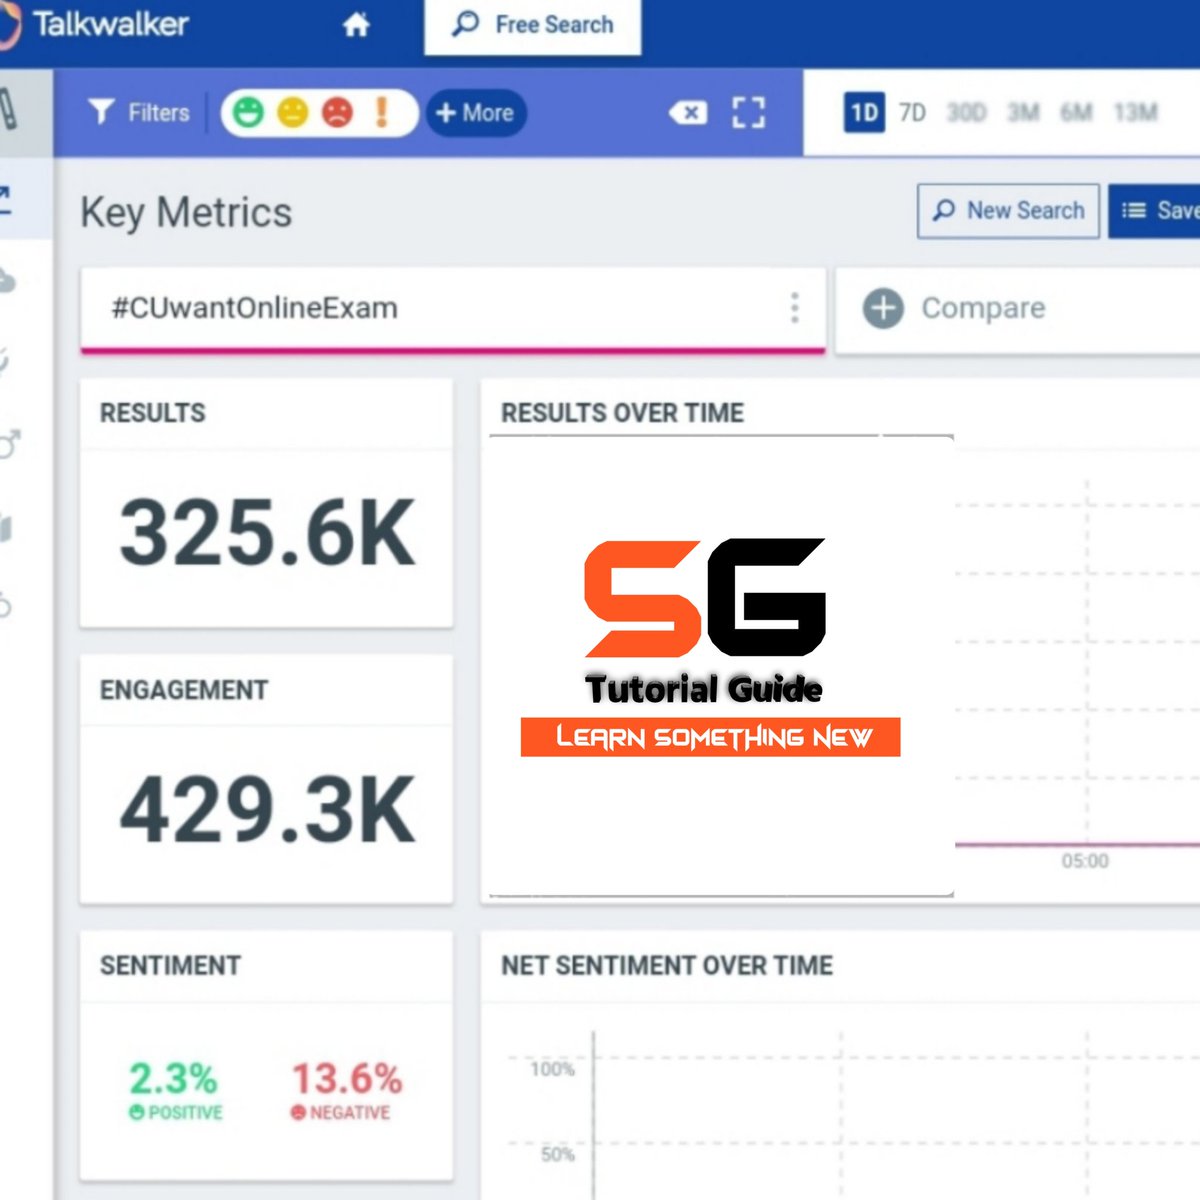
Task: Click the Save button
Action: point(1155,211)
